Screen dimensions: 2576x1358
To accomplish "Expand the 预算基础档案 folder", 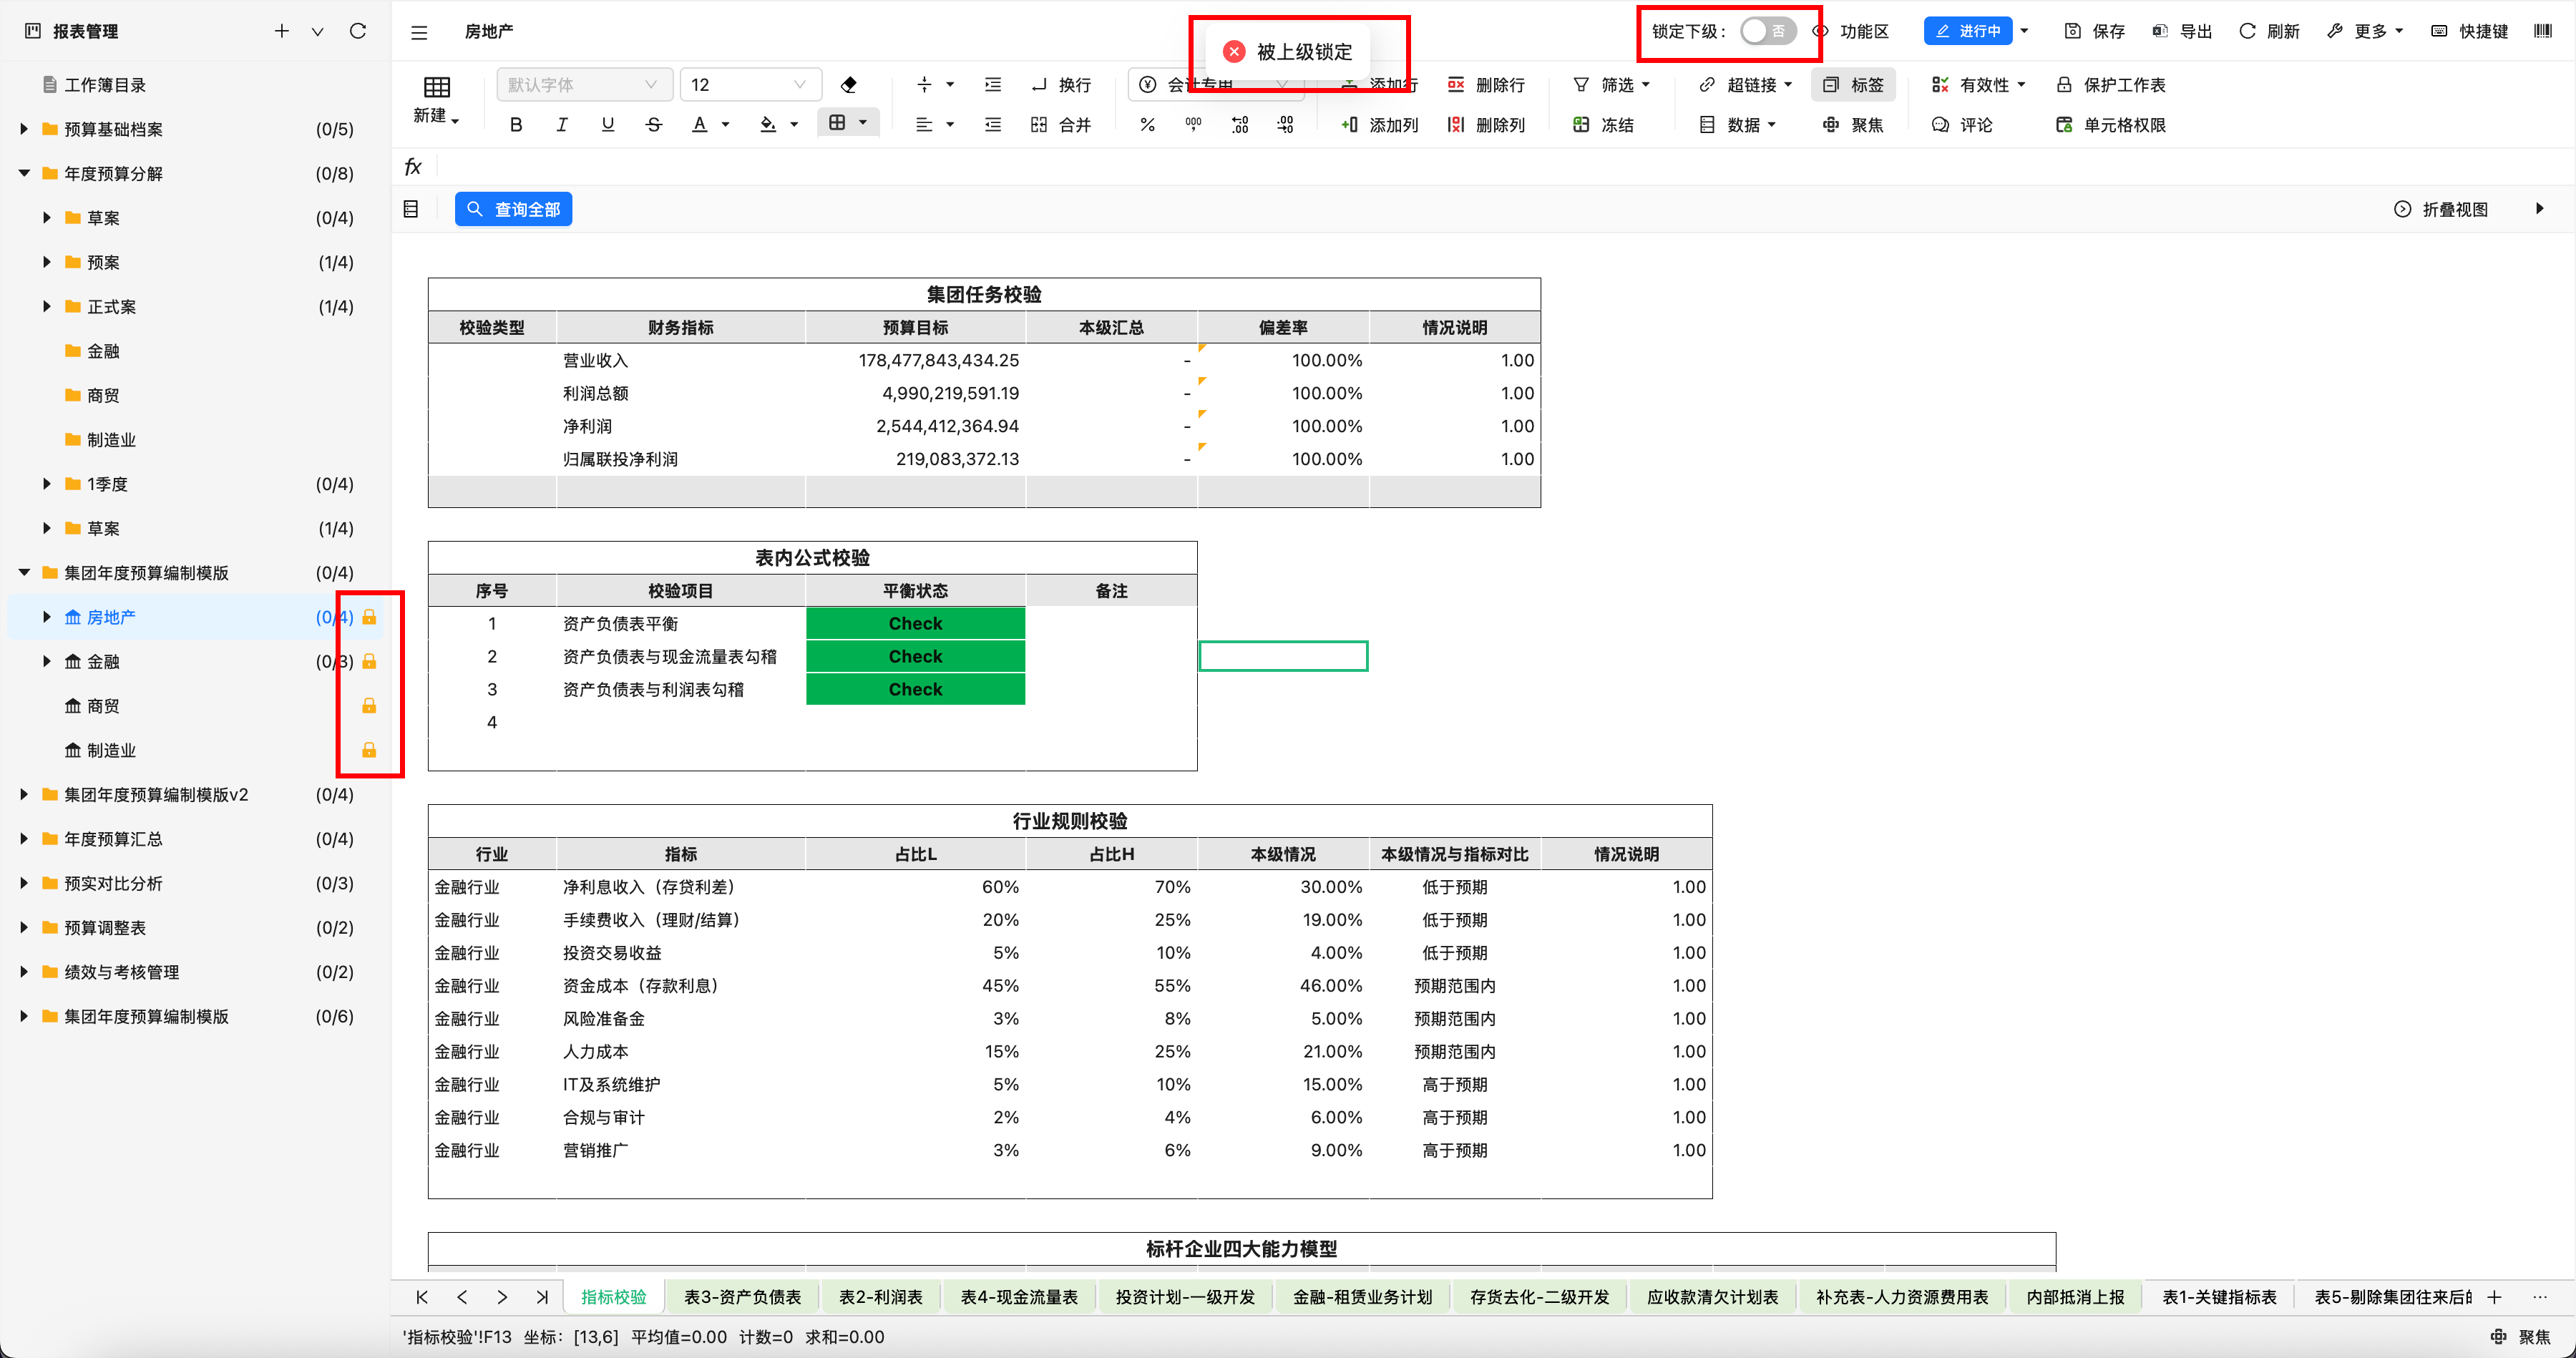I will (24, 129).
